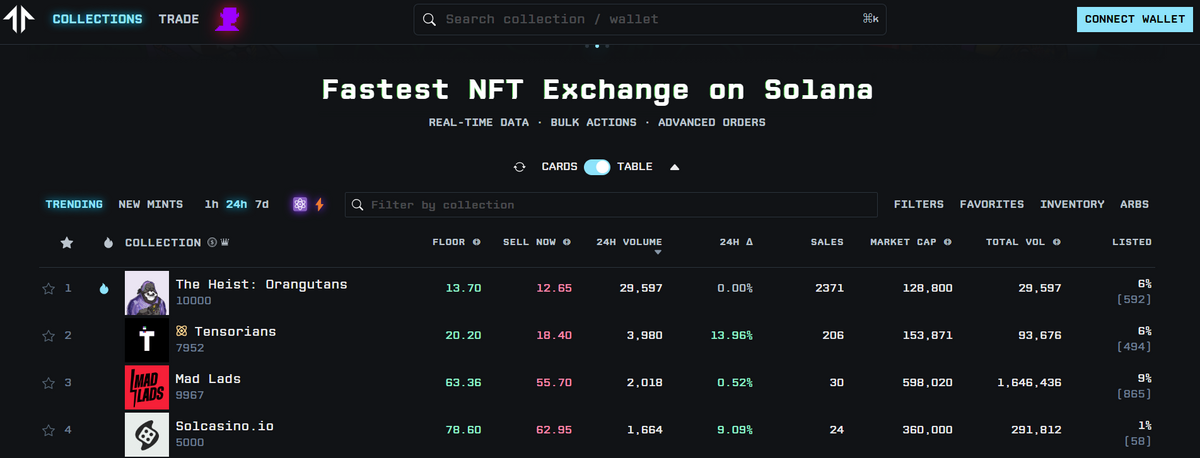Image resolution: width=1200 pixels, height=458 pixels.
Task: Open the Solcasino.io collection thumbnail
Action: (146, 434)
